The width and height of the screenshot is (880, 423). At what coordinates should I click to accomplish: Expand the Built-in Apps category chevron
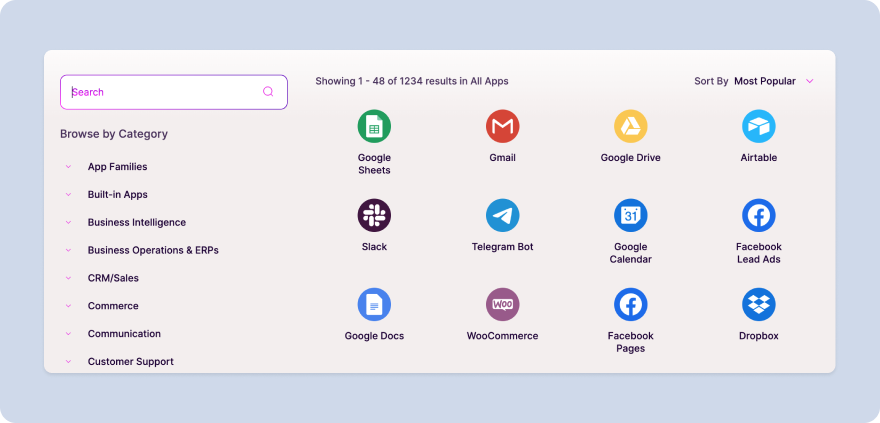tap(68, 195)
